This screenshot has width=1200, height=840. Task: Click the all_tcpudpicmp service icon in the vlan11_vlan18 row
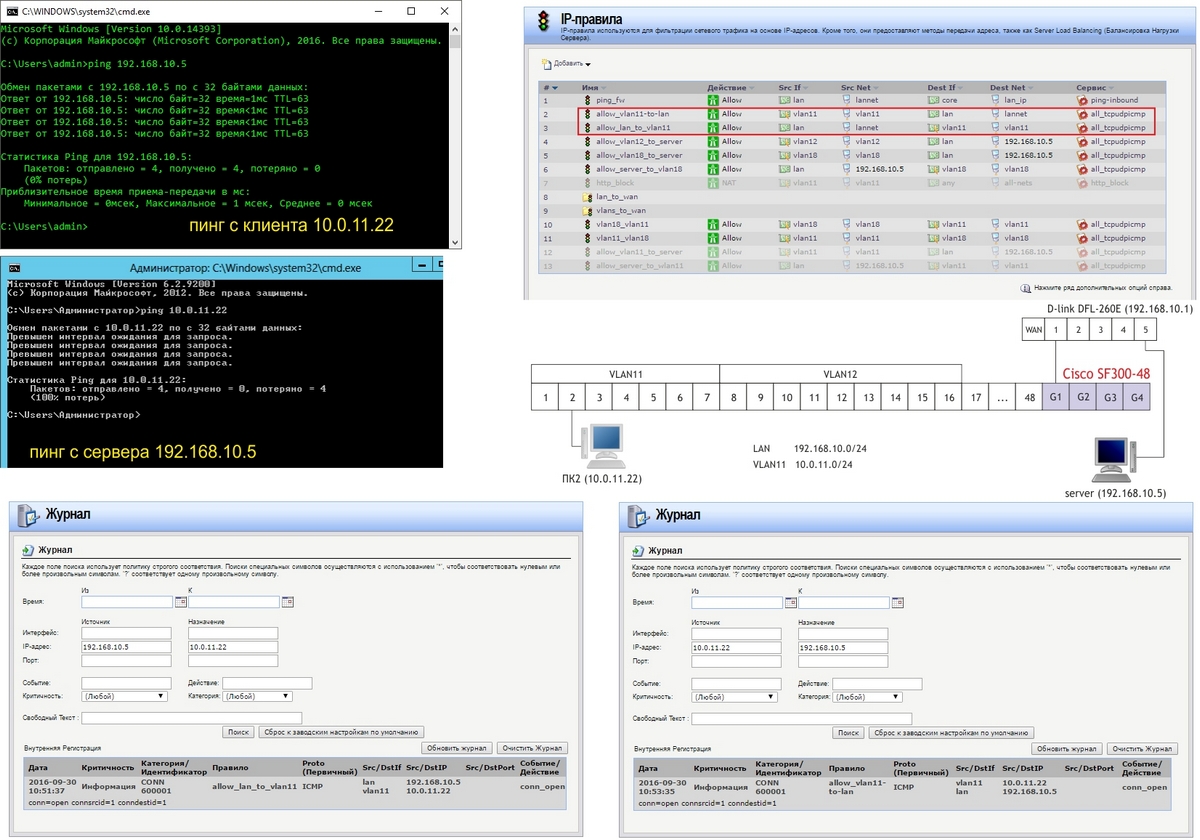coord(1082,239)
